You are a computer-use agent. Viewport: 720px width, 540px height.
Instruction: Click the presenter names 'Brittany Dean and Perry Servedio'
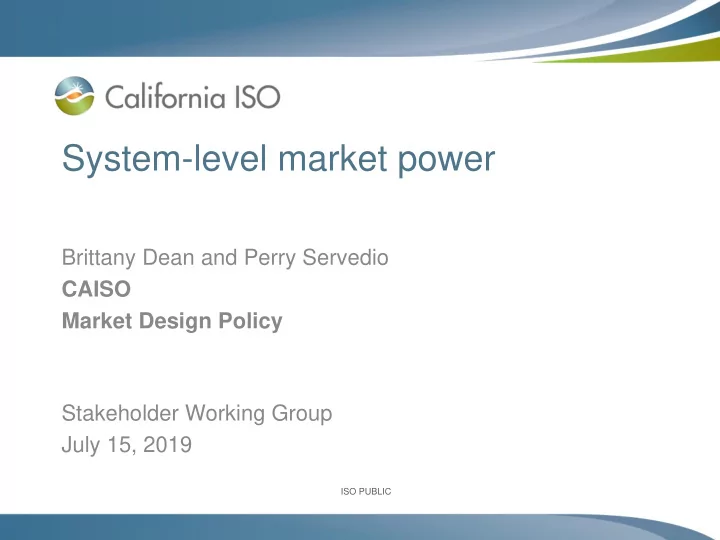[225, 258]
